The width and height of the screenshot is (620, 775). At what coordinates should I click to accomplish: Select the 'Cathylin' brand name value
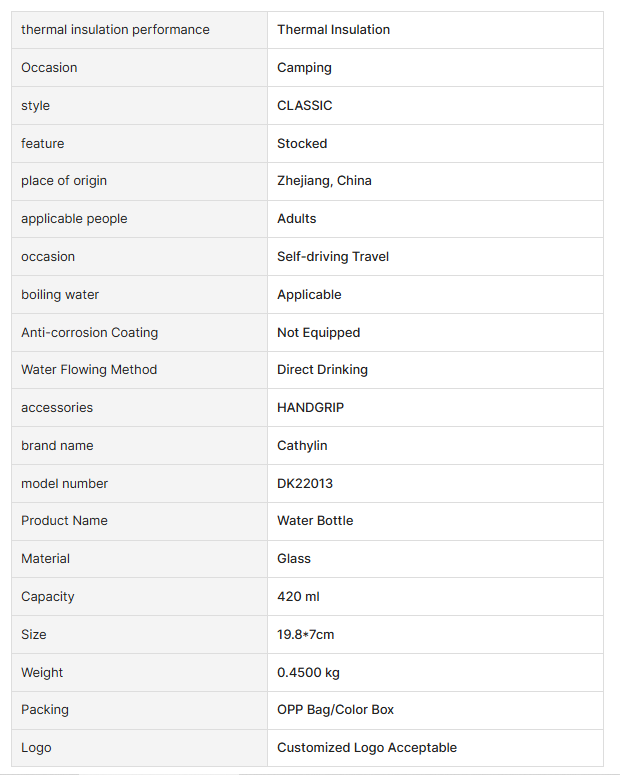coord(302,446)
